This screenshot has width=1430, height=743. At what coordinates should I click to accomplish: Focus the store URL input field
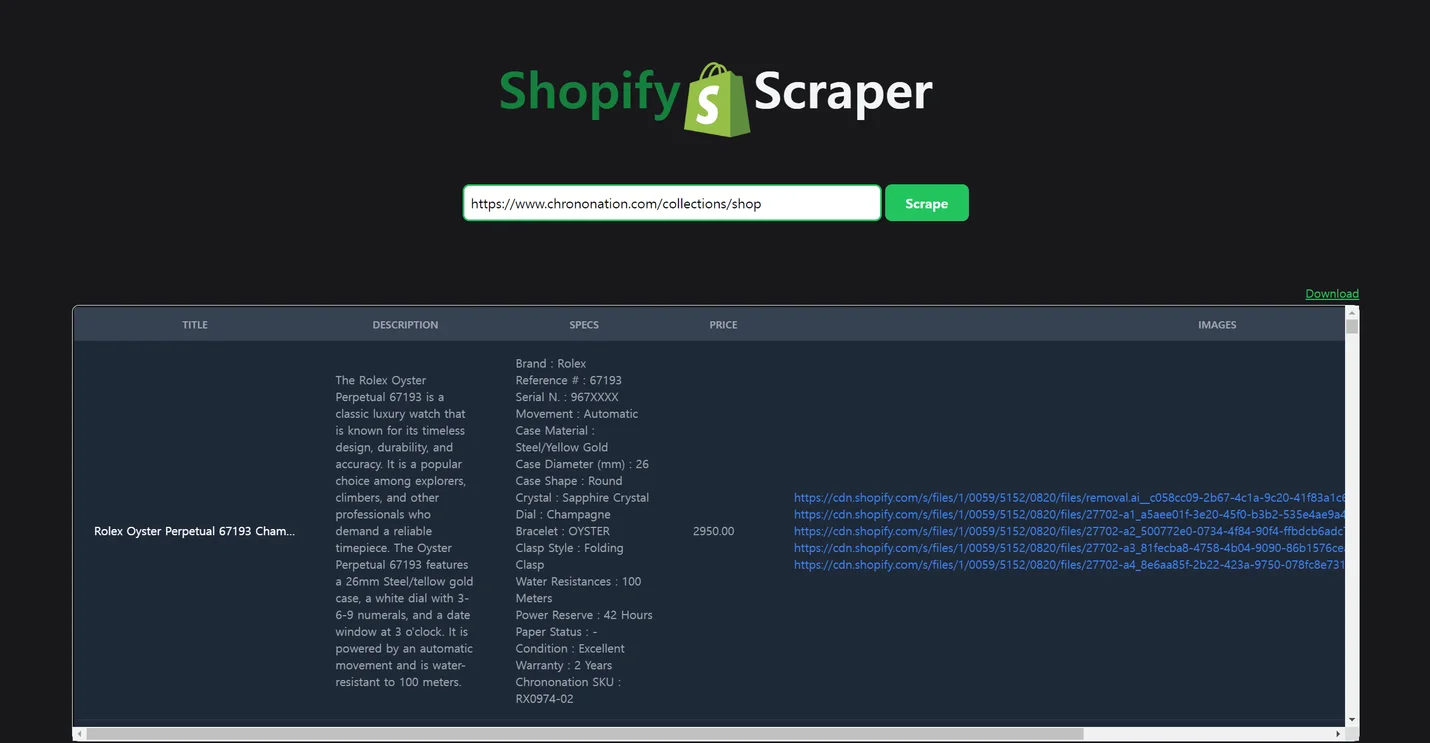pyautogui.click(x=672, y=203)
